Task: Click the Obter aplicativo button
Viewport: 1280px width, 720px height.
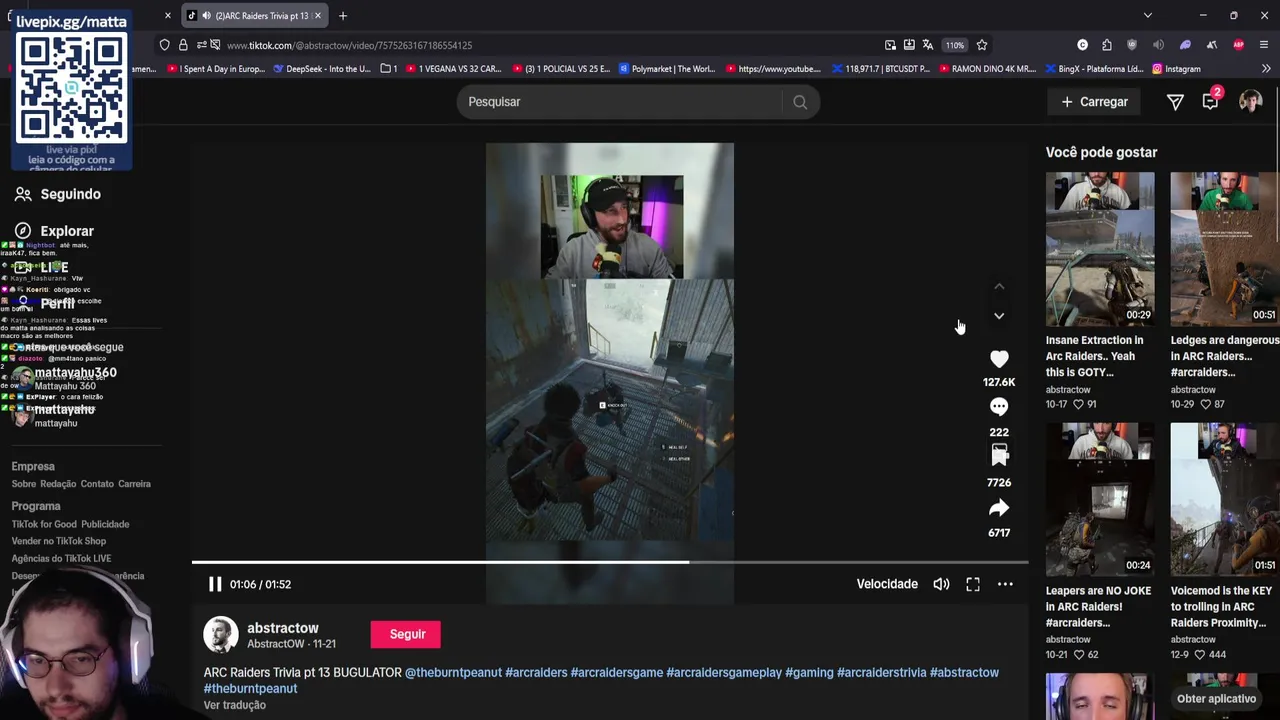Action: (x=1216, y=699)
